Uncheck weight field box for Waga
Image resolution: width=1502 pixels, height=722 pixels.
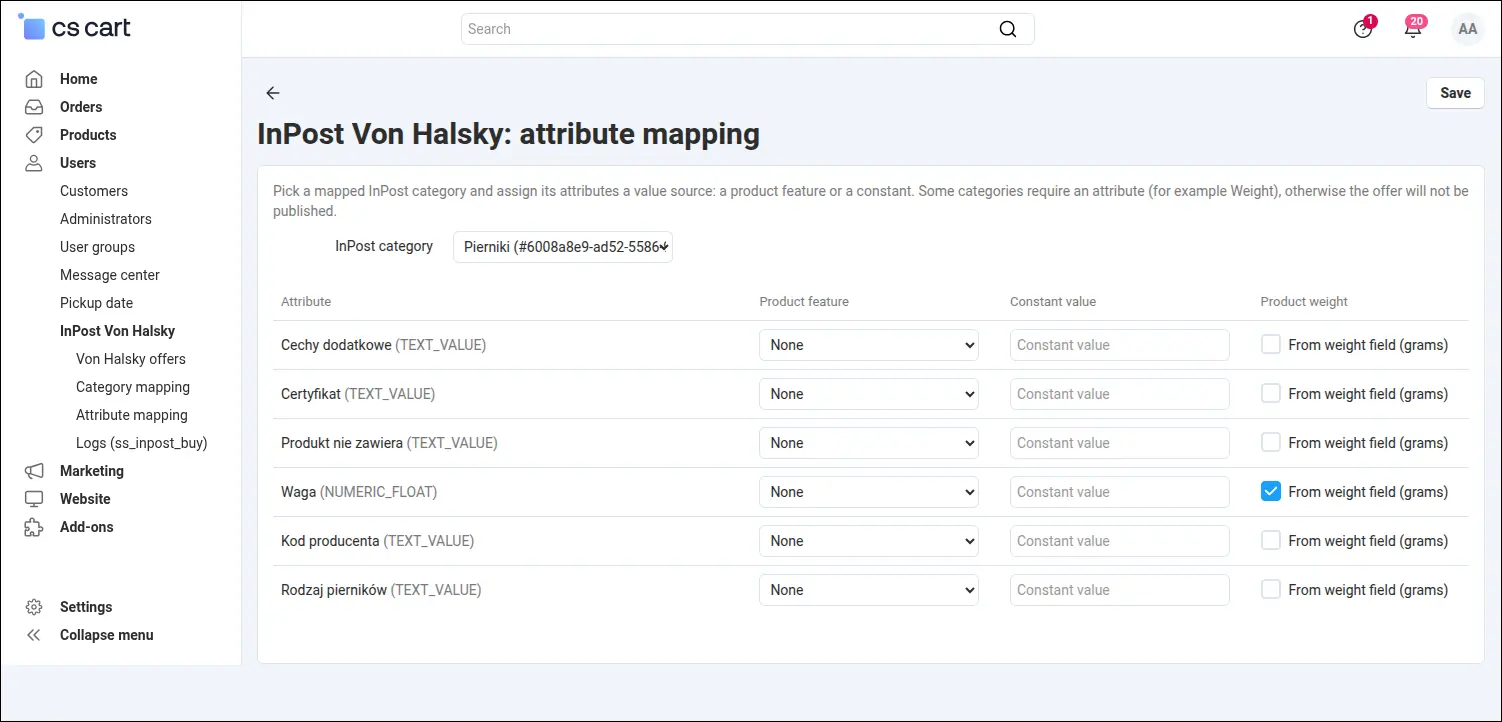[x=1271, y=492]
